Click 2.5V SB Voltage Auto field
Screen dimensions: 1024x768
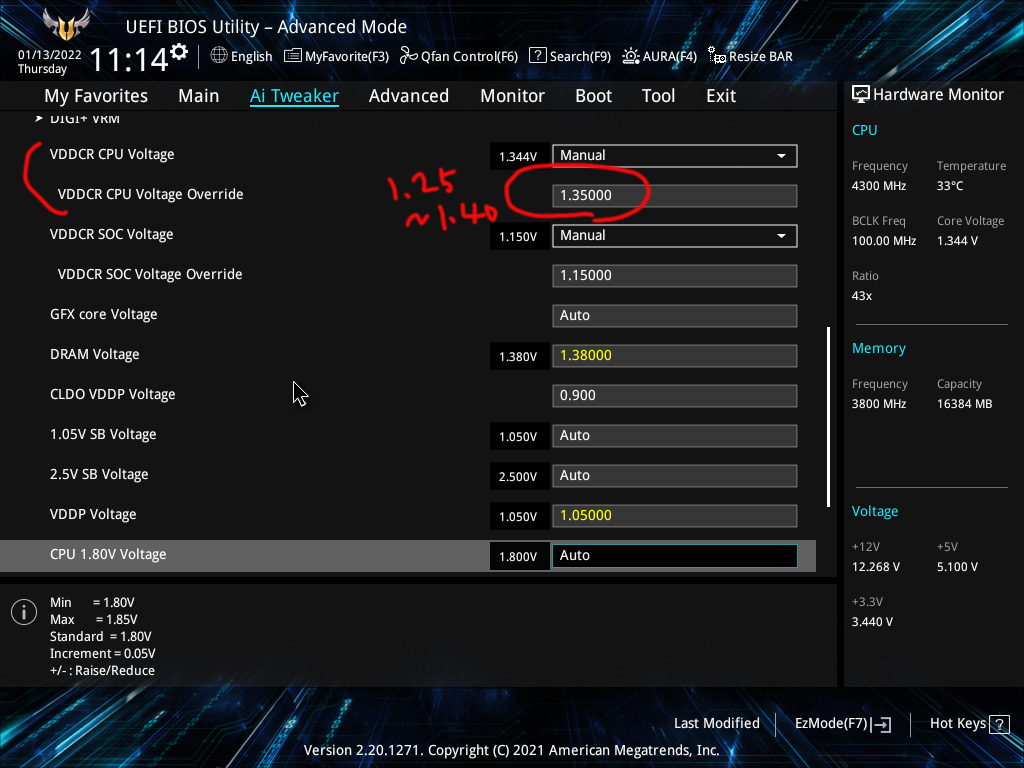675,475
